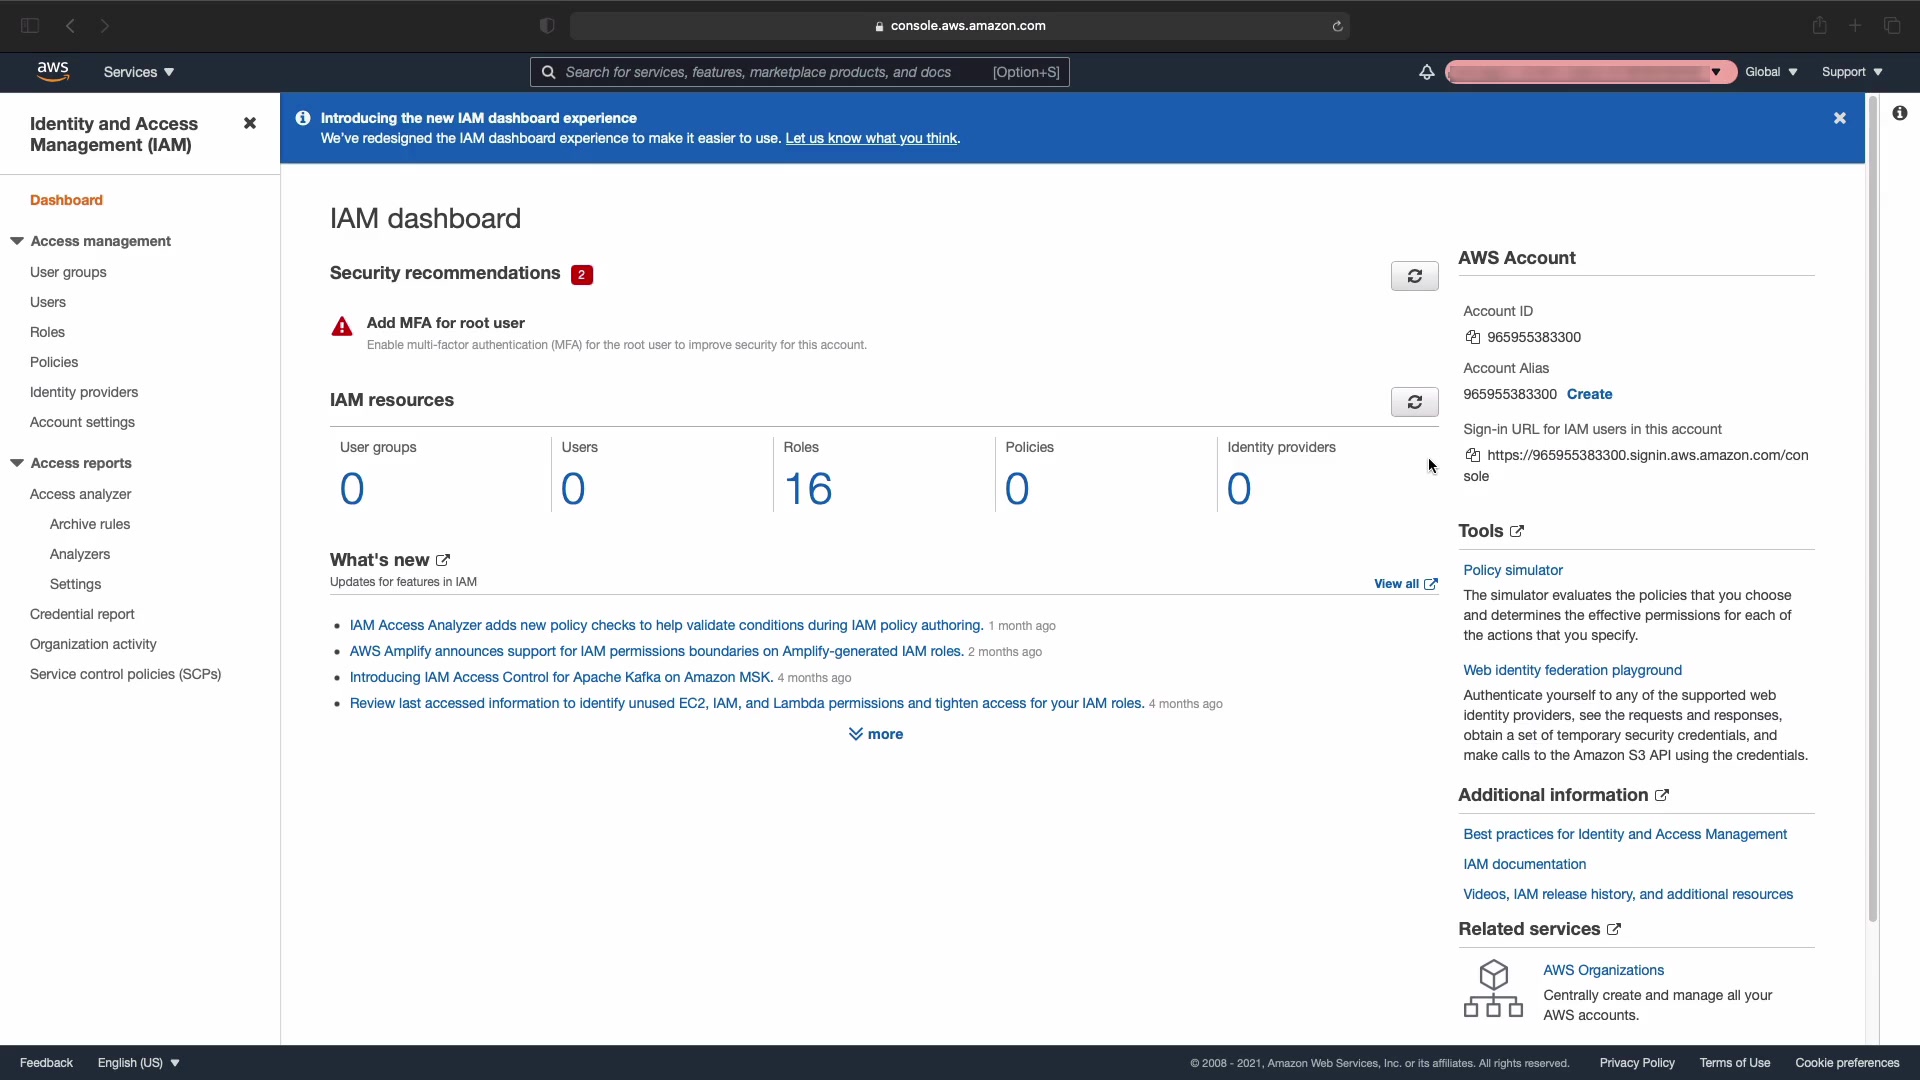This screenshot has width=1920, height=1080.
Task: Collapse the Access reports section
Action: [17, 463]
